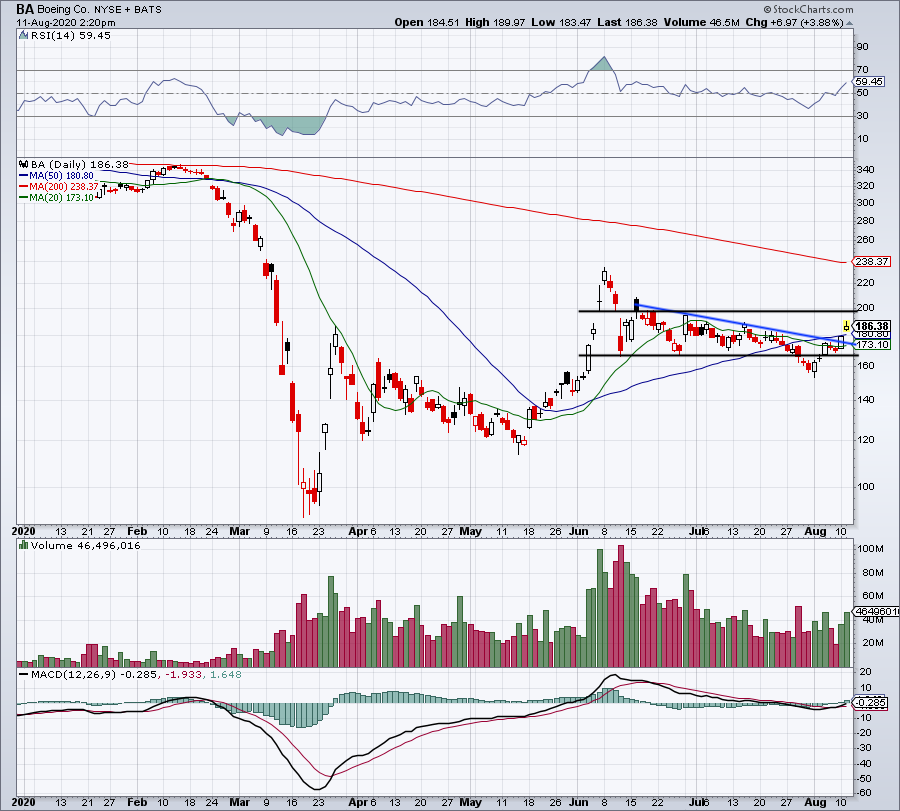Click the 238.37 MA(200) axis price tag

point(870,262)
